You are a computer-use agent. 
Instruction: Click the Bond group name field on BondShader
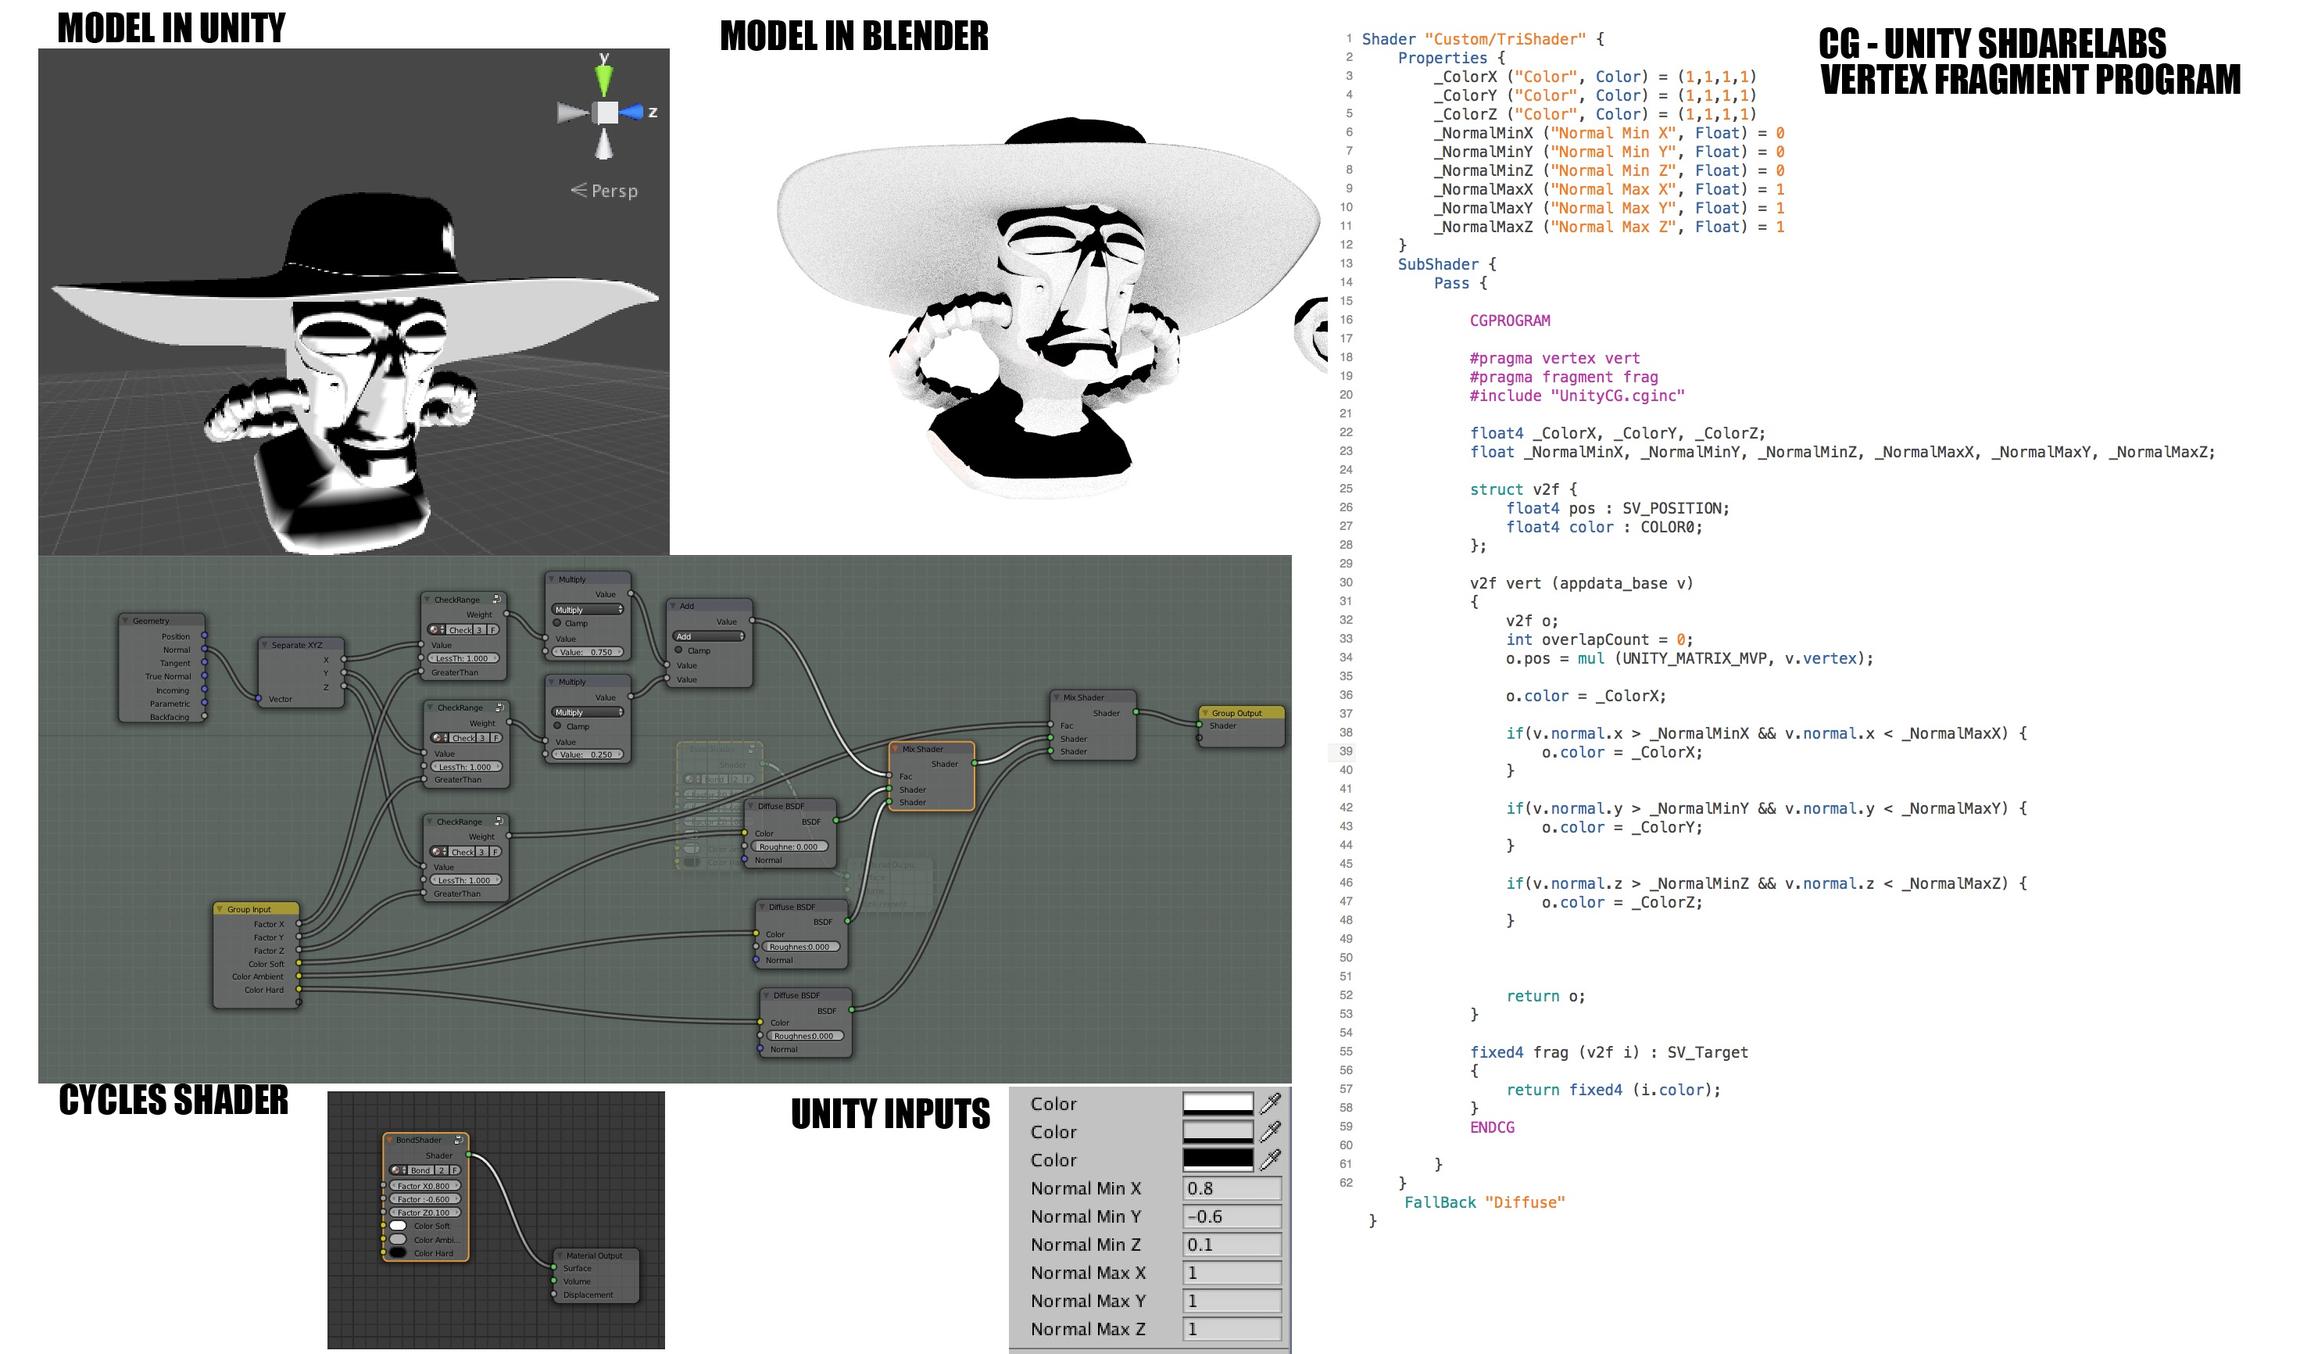click(x=420, y=1170)
